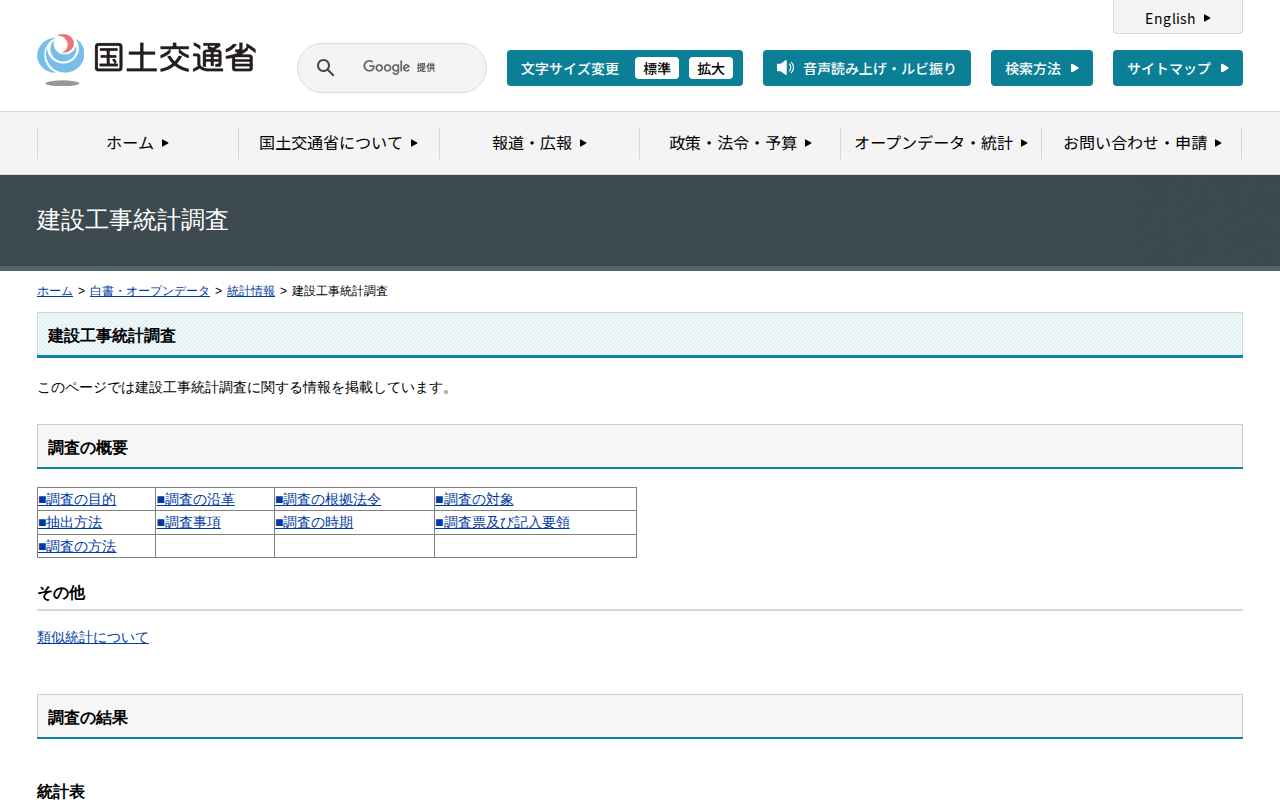Image resolution: width=1280 pixels, height=800 pixels.
Task: Expand the ホーム navigation menu
Action: [138, 143]
